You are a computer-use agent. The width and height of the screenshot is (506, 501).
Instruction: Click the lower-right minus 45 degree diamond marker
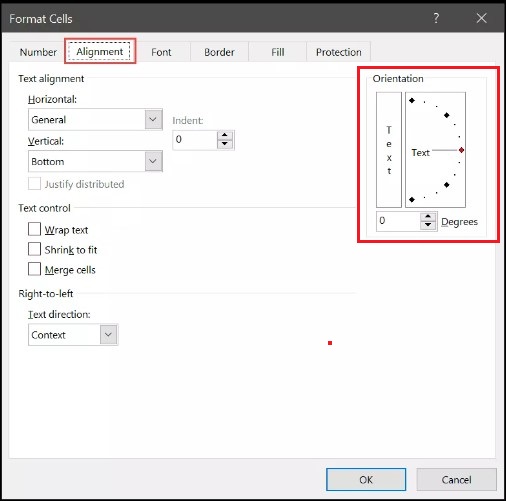[x=447, y=185]
